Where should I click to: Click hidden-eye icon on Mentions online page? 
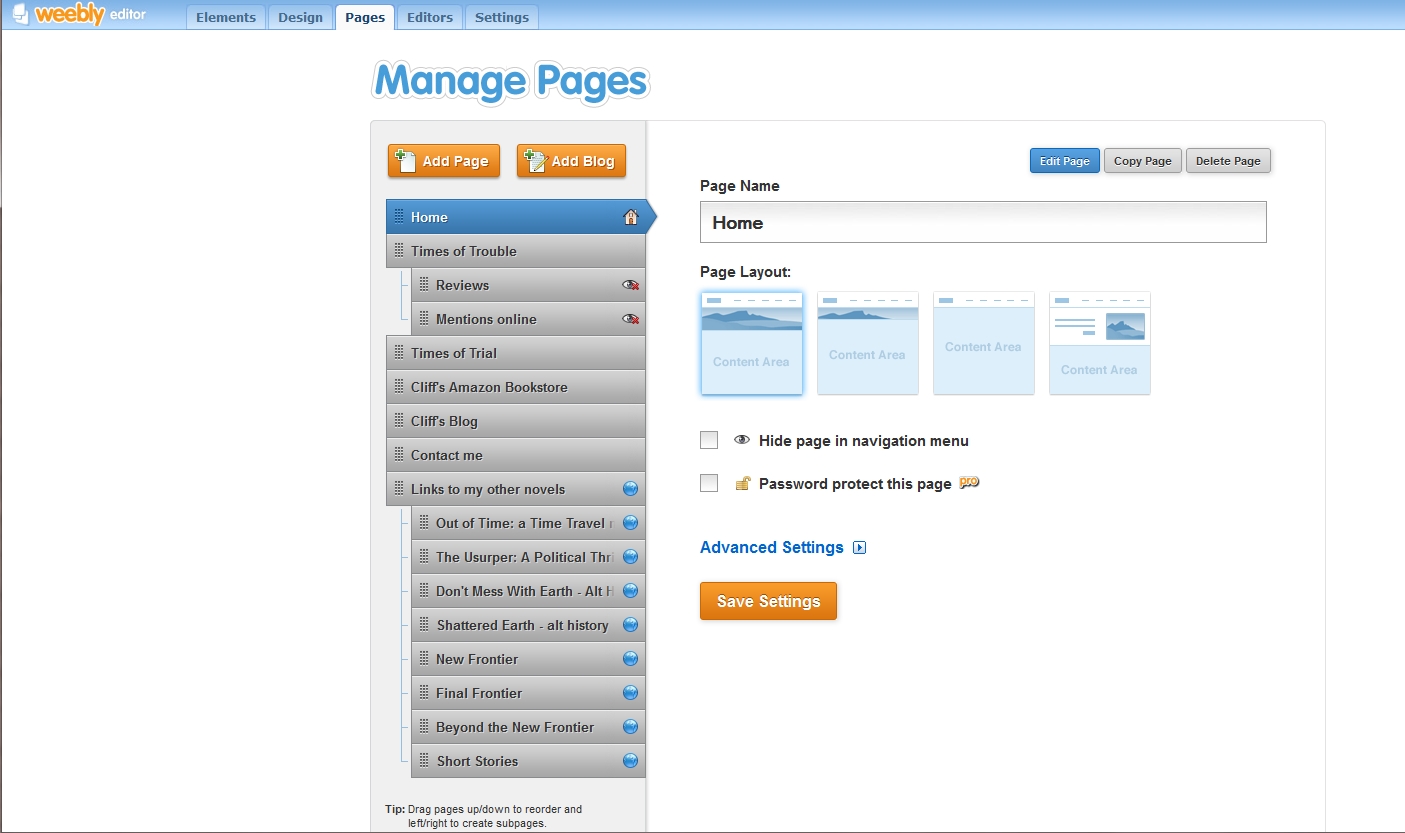click(x=630, y=319)
